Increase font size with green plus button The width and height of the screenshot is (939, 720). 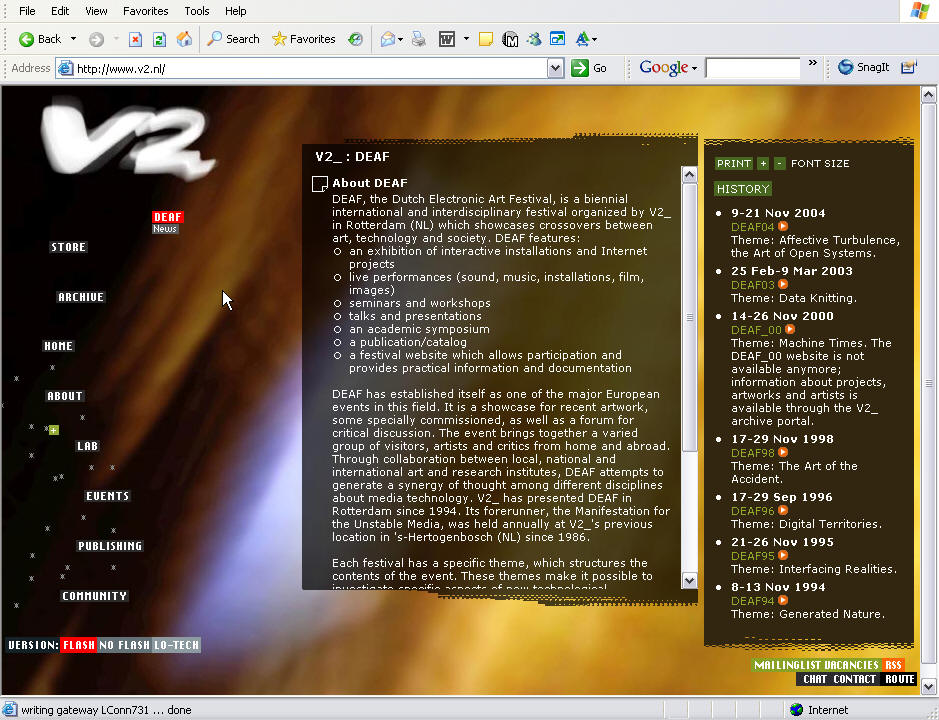[763, 164]
